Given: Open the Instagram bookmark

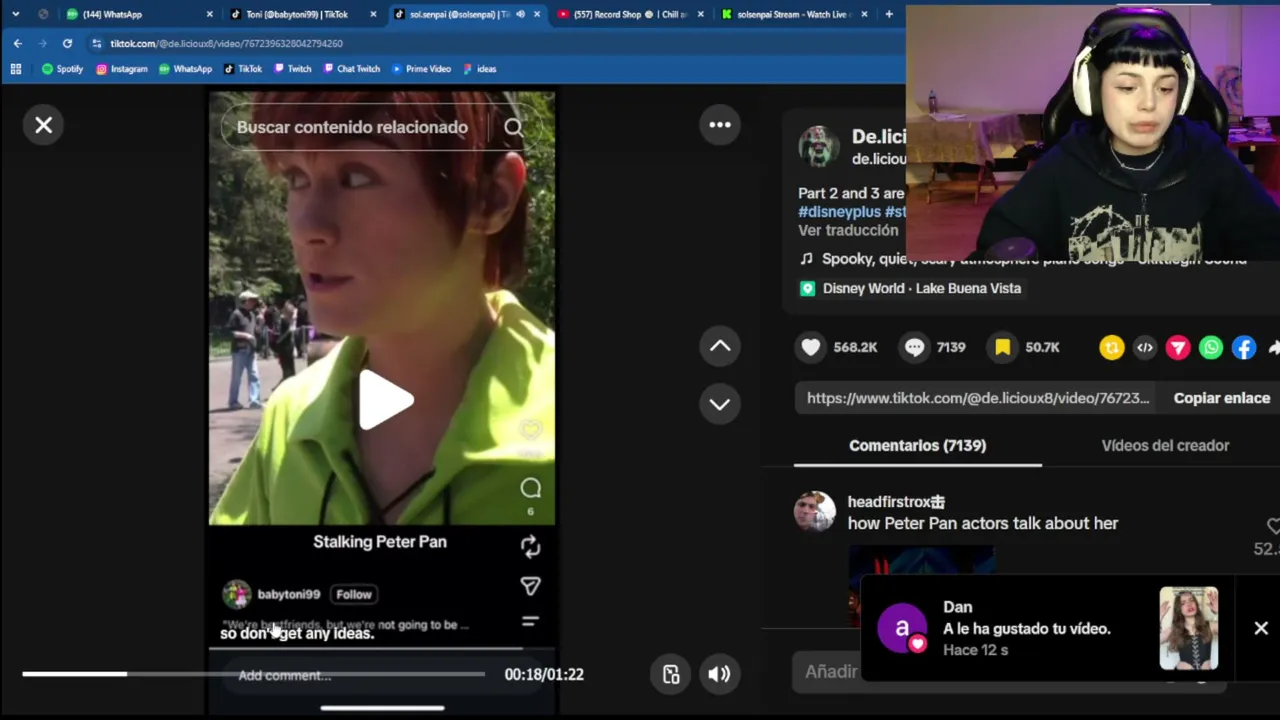Looking at the screenshot, I should 122,69.
